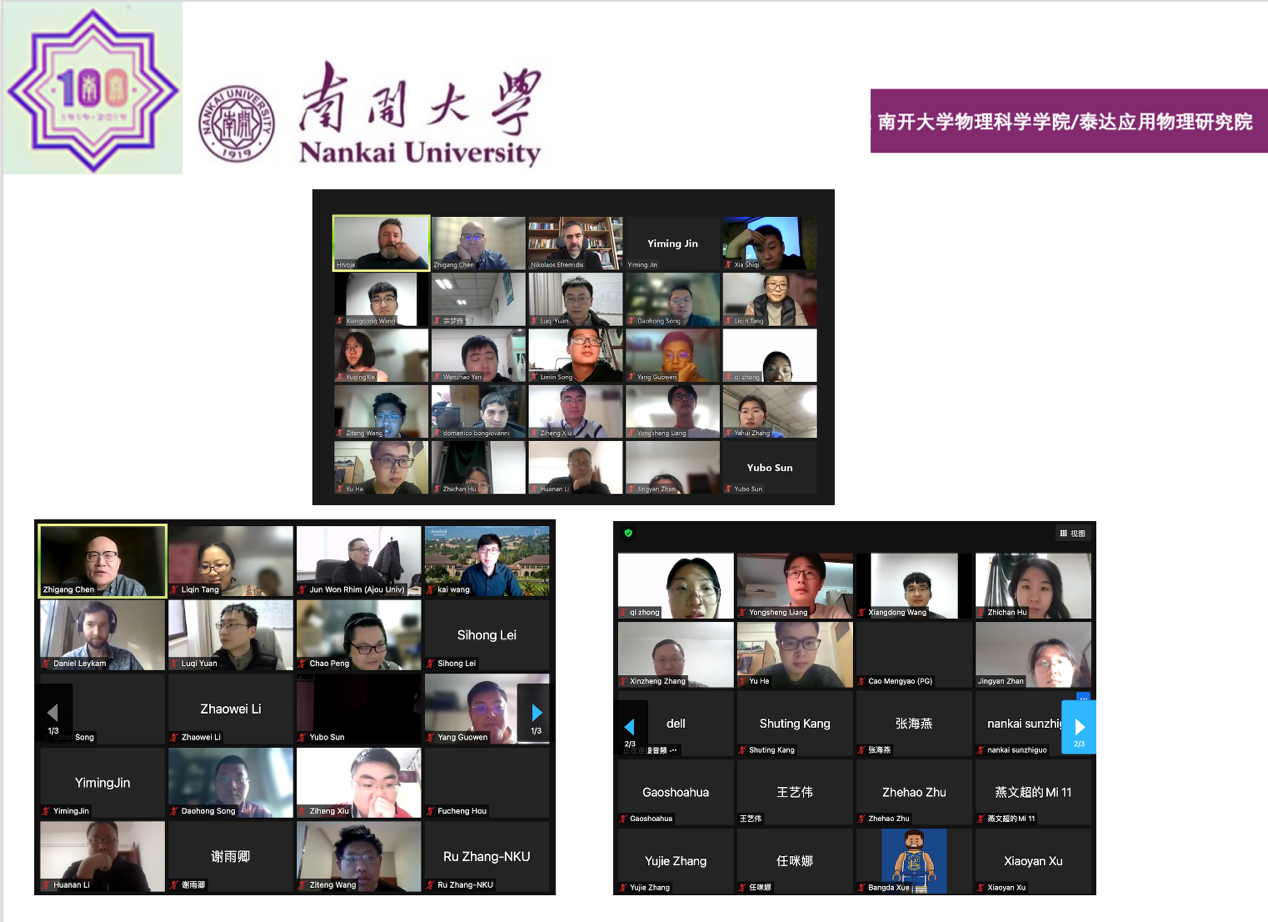
Task: Click the purple 100th anniversary emblem
Action: [x=92, y=89]
